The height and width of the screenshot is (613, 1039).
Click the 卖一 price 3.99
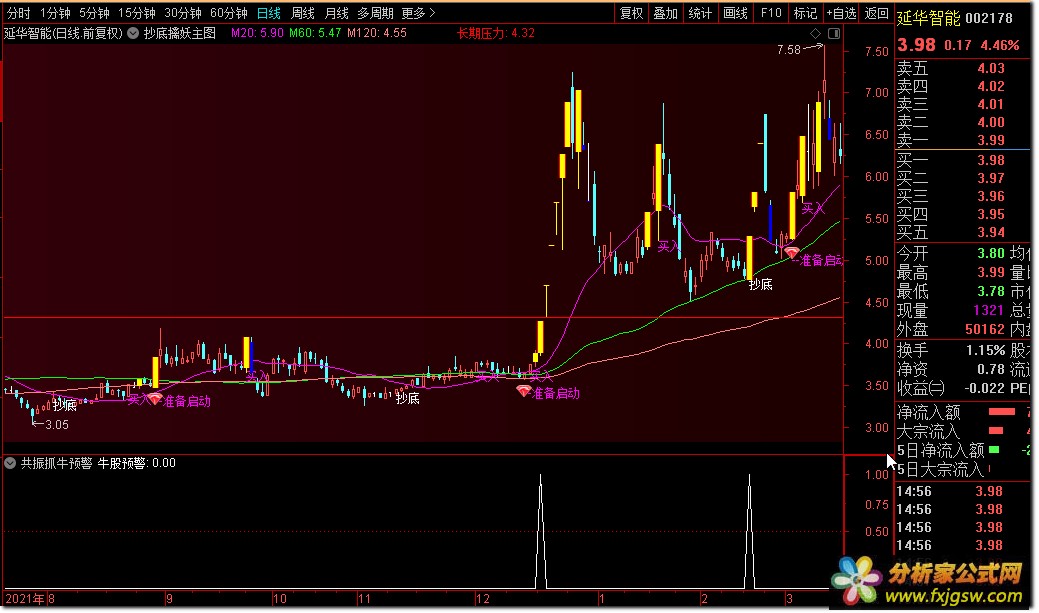point(991,140)
